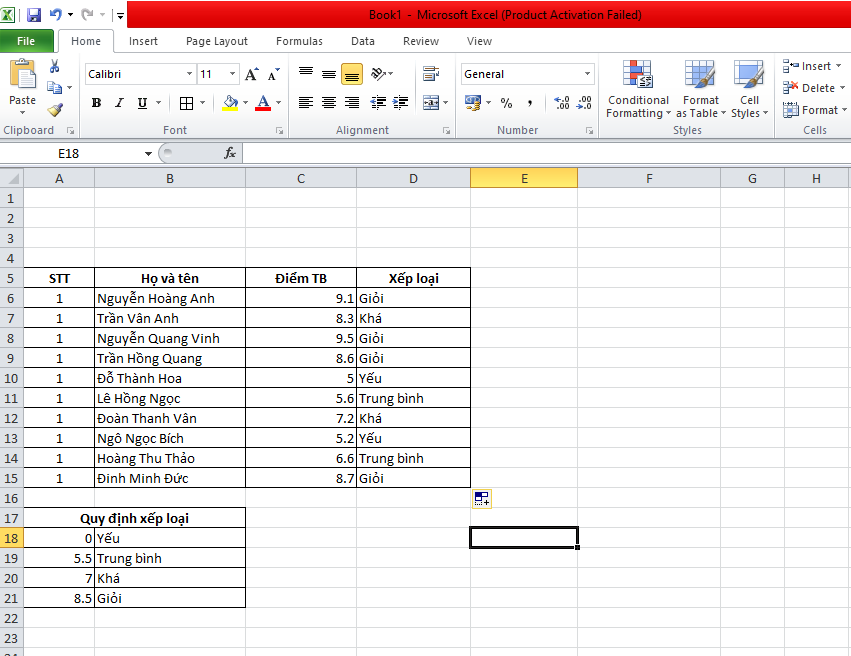Click Increase Indent icon
Viewport: 851px width, 656px height.
pyautogui.click(x=401, y=103)
